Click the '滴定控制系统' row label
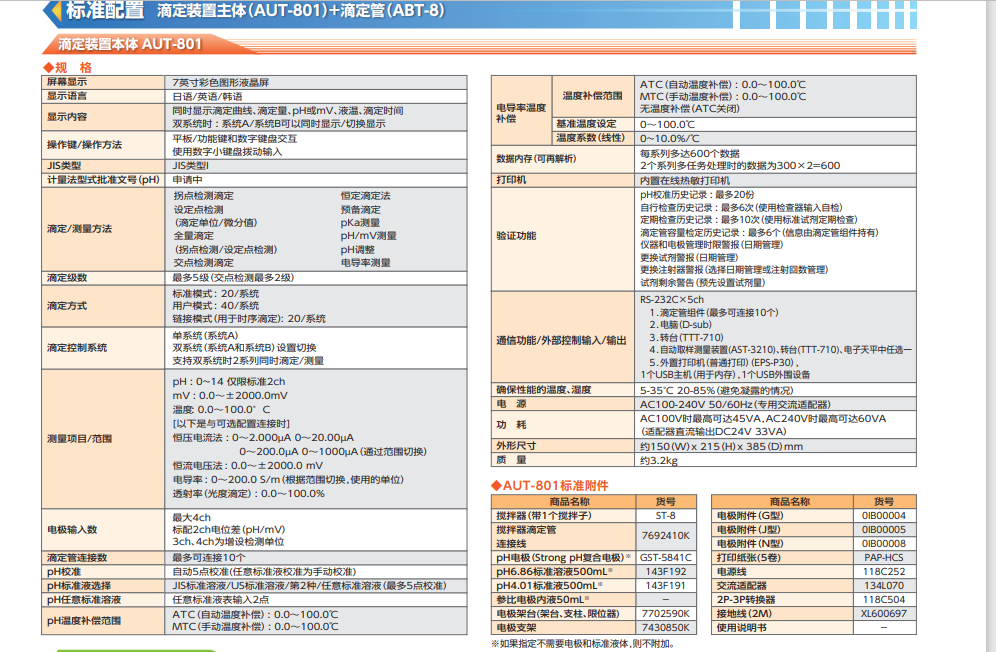This screenshot has height=652, width=996. (x=76, y=348)
